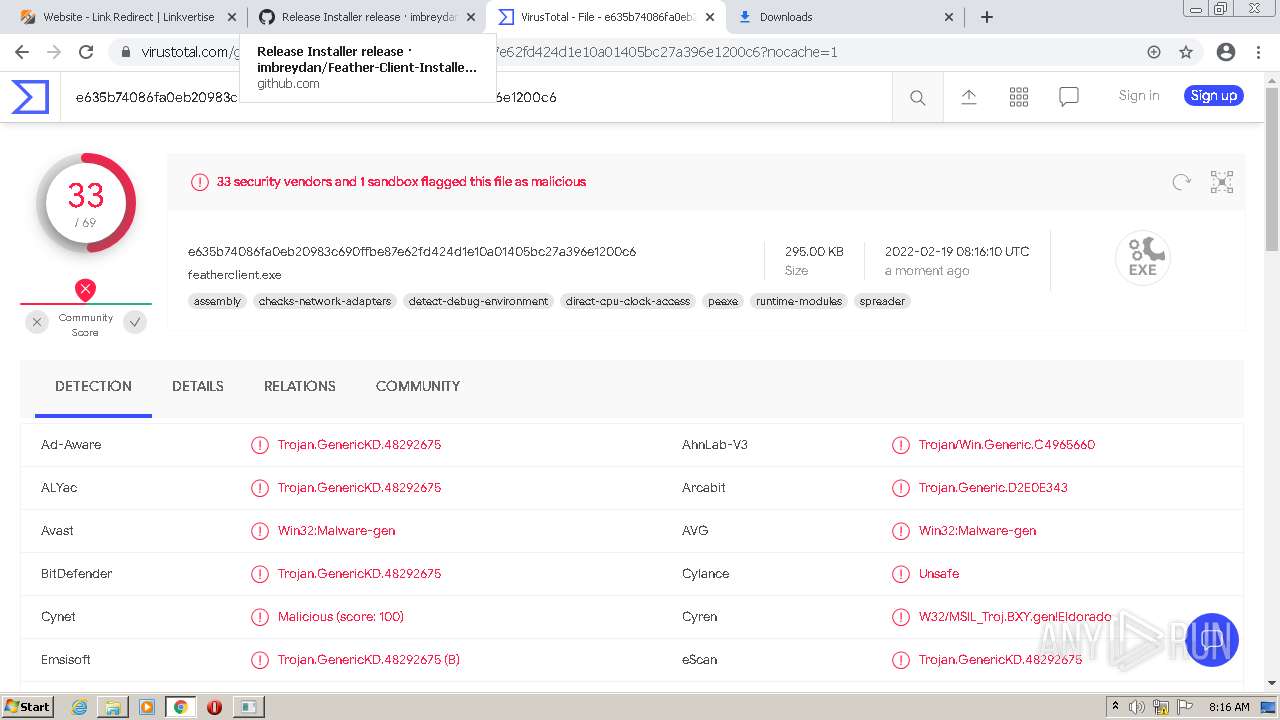Open a new browser tab

click(x=987, y=17)
